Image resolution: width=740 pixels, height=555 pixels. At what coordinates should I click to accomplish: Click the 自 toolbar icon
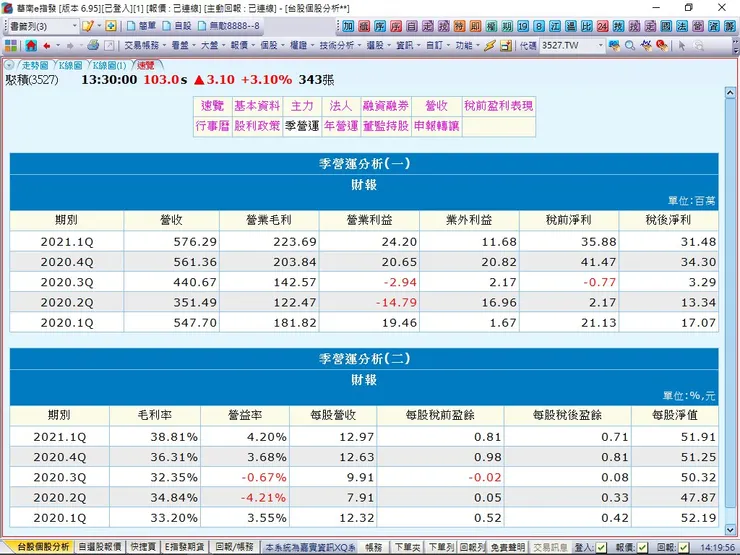coord(412,26)
